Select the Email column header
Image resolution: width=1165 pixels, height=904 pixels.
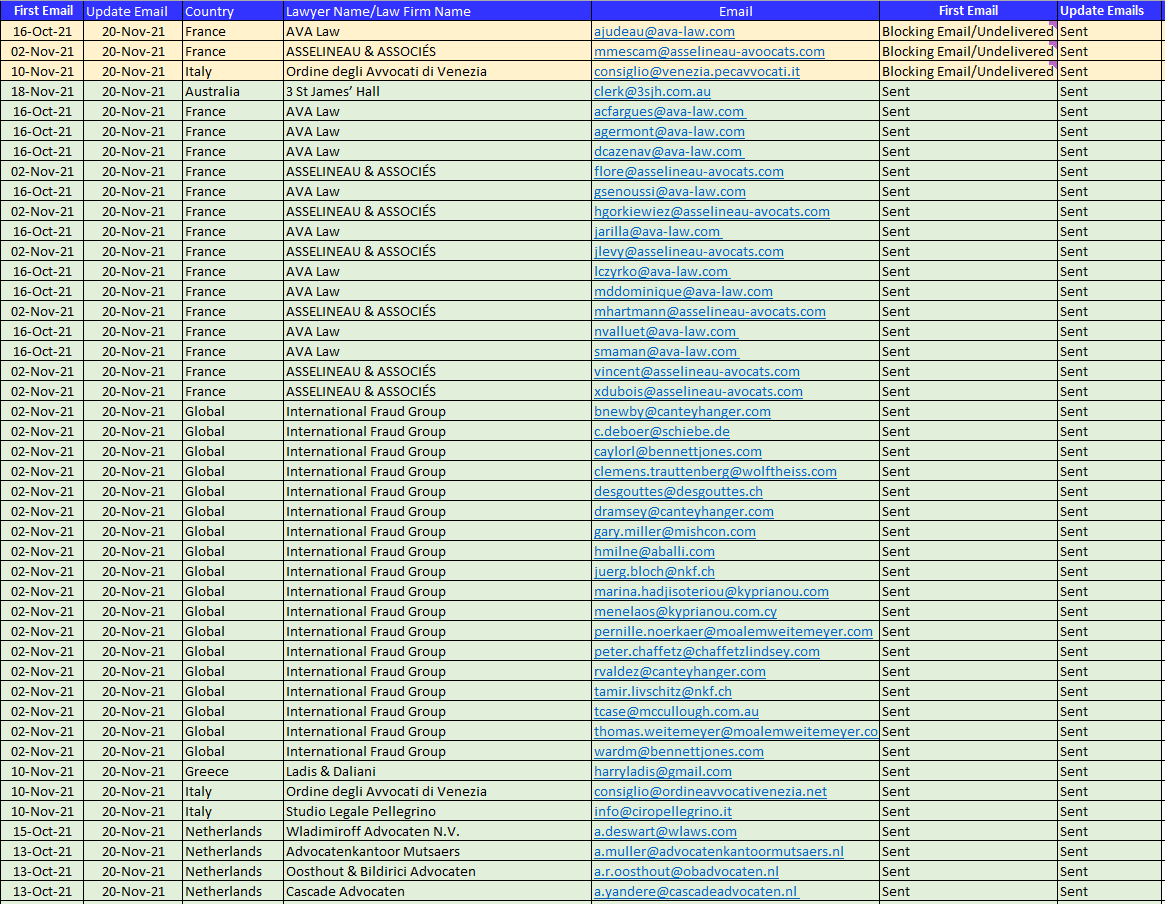[736, 11]
